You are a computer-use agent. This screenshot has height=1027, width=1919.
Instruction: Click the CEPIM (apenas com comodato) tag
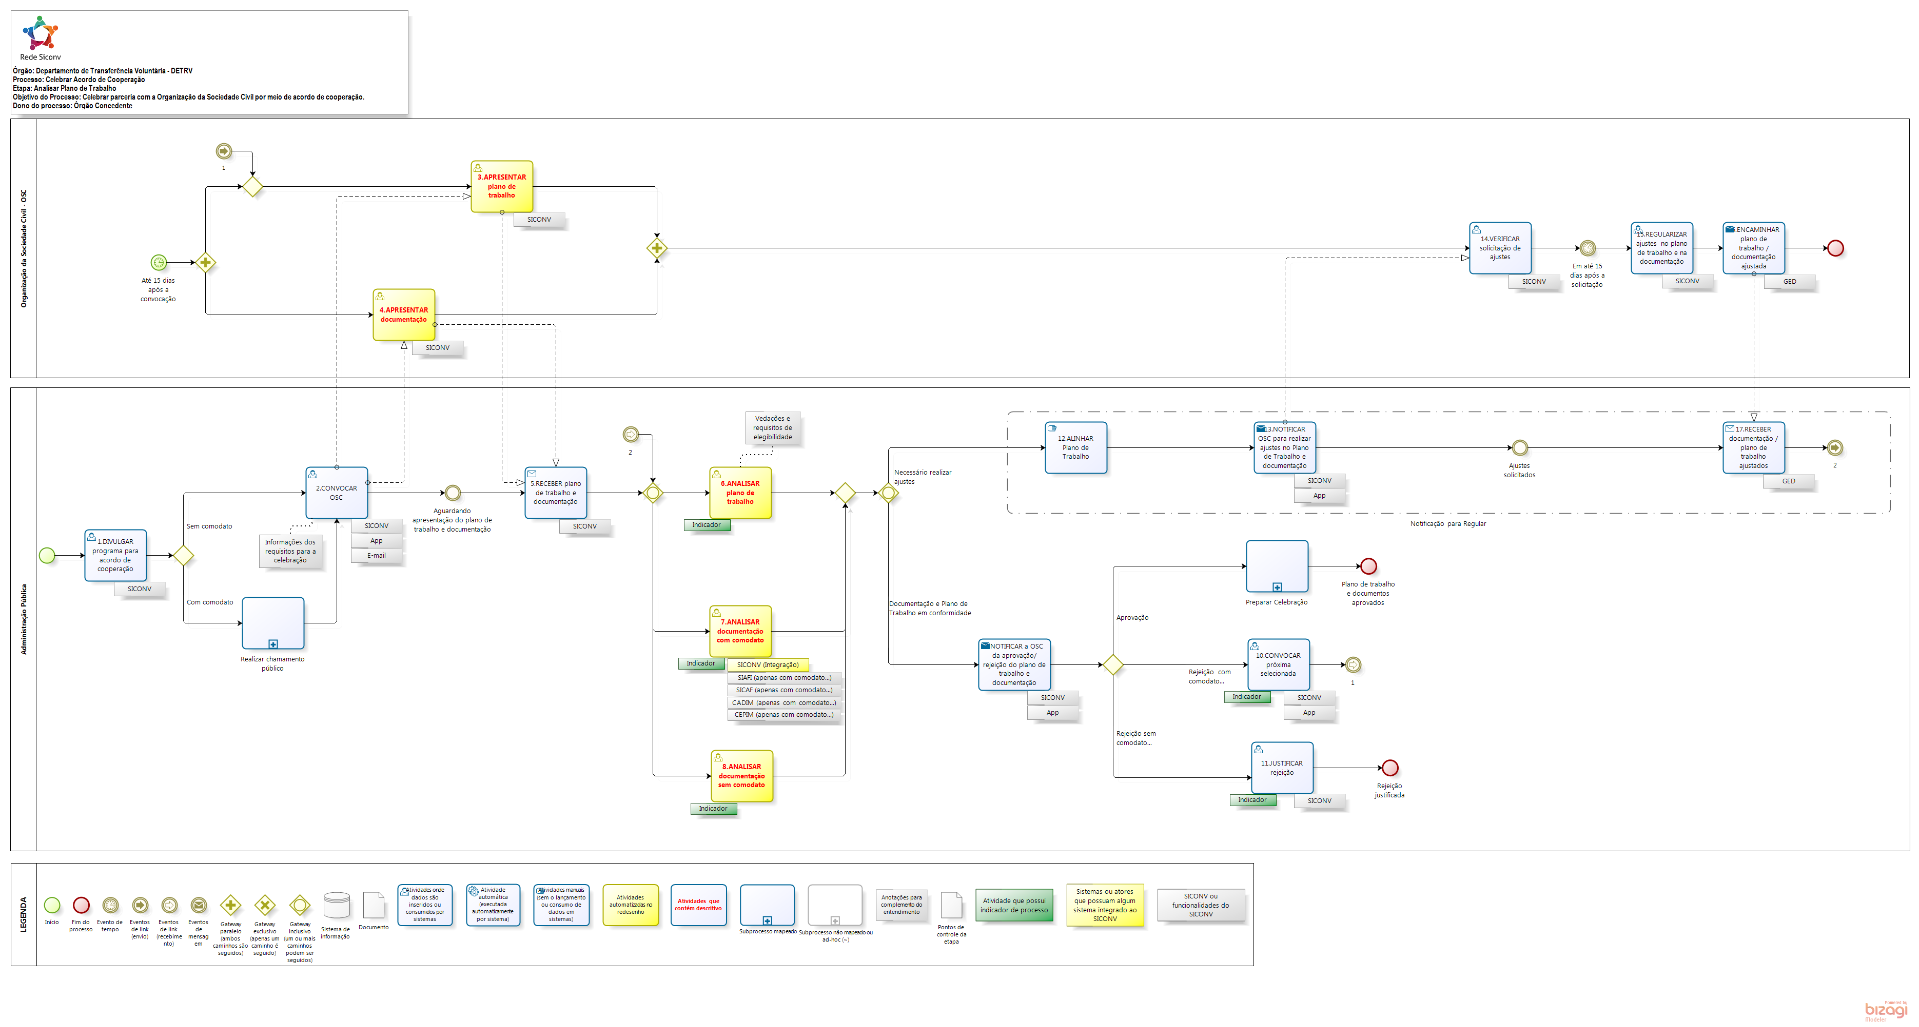783,715
